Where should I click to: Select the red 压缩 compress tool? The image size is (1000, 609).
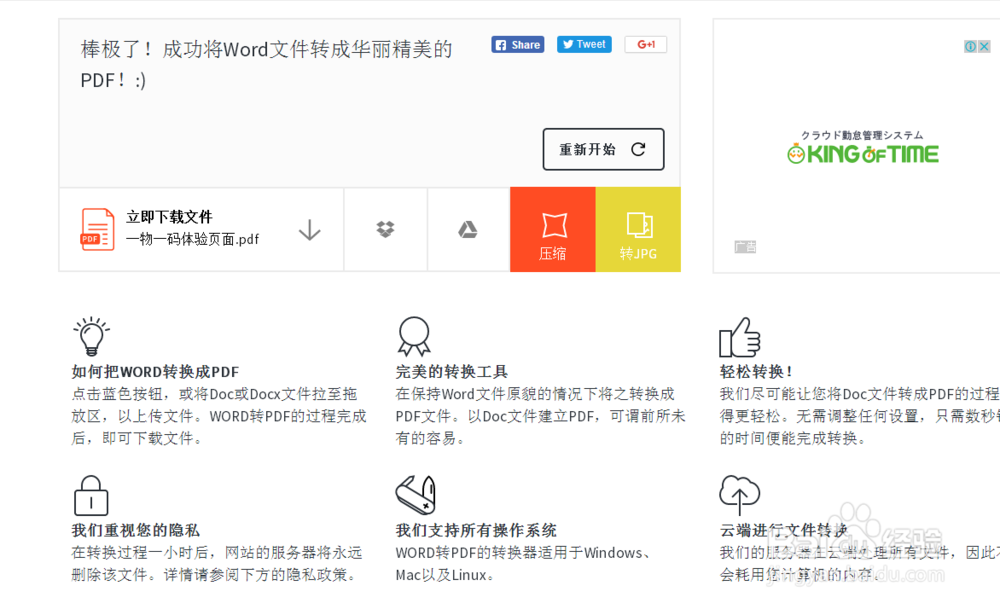552,229
